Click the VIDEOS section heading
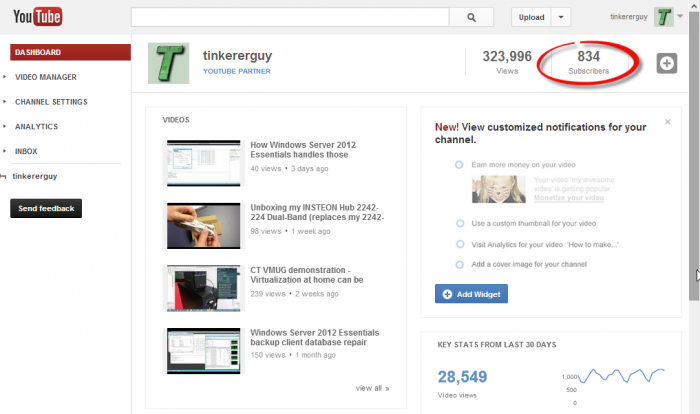This screenshot has height=414, width=700. (176, 120)
